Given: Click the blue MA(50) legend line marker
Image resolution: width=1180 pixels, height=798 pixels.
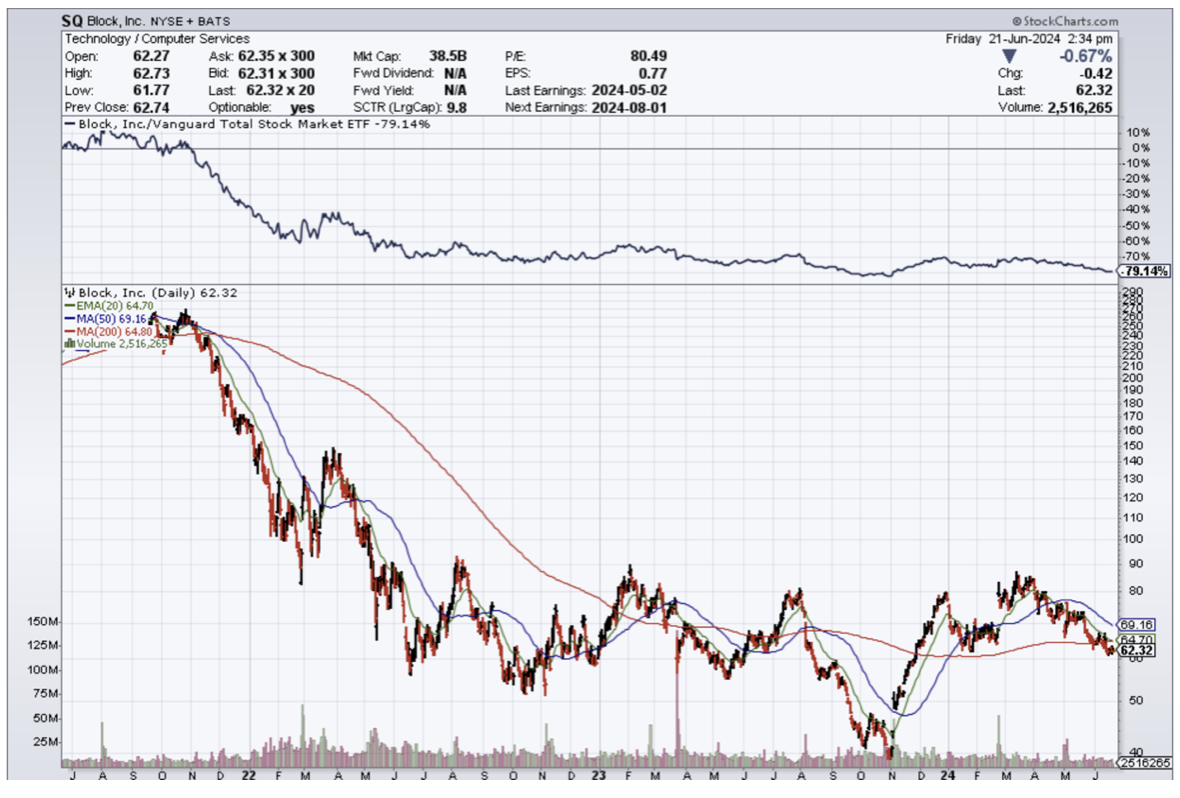Looking at the screenshot, I should tap(67, 318).
